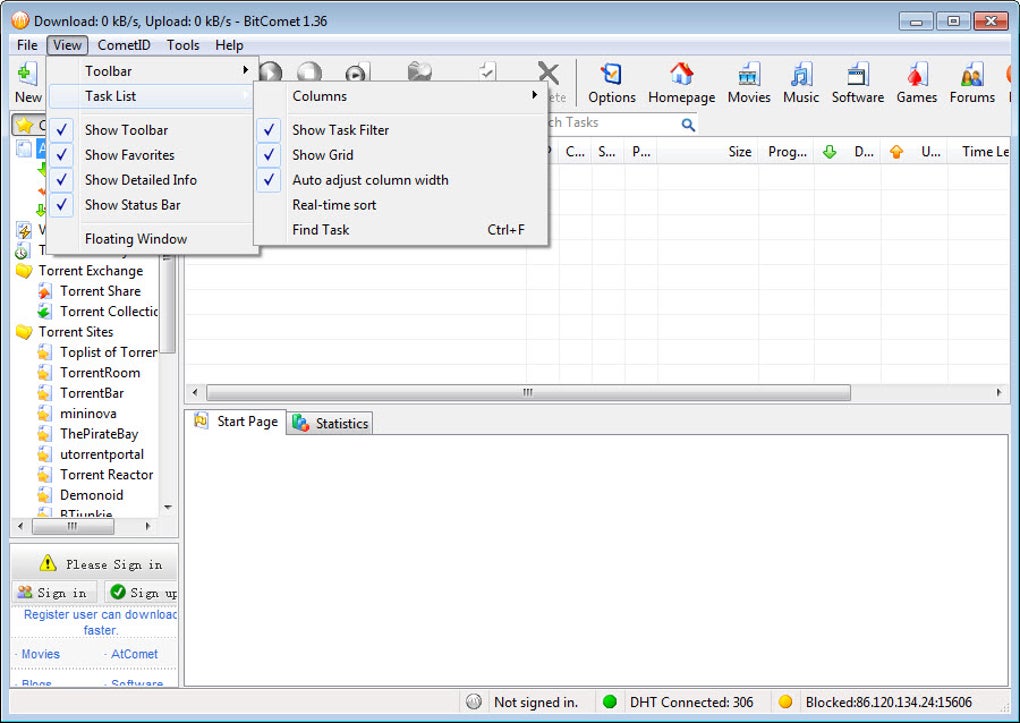The height and width of the screenshot is (723, 1020).
Task: Click the sign-in status icon in status bar
Action: tap(474, 702)
